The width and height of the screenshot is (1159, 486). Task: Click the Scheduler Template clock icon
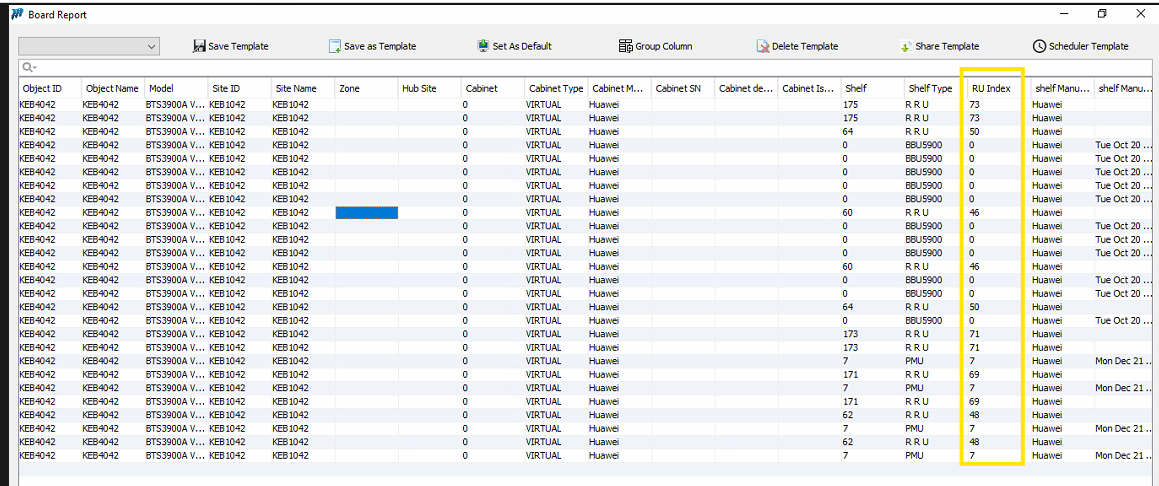(1039, 46)
